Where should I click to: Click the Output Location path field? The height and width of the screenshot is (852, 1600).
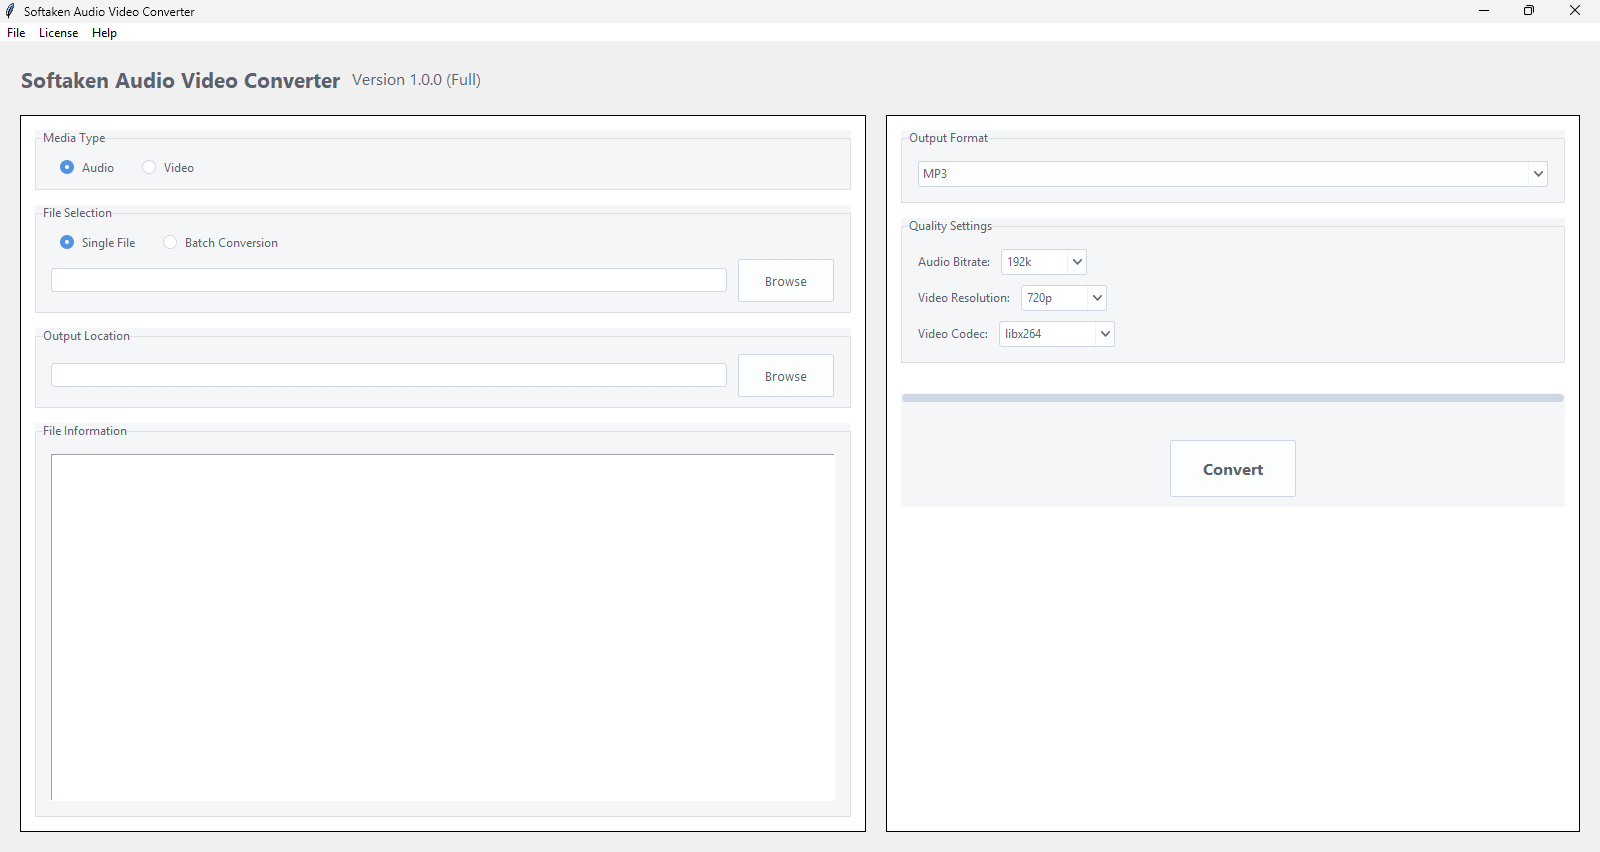[388, 375]
